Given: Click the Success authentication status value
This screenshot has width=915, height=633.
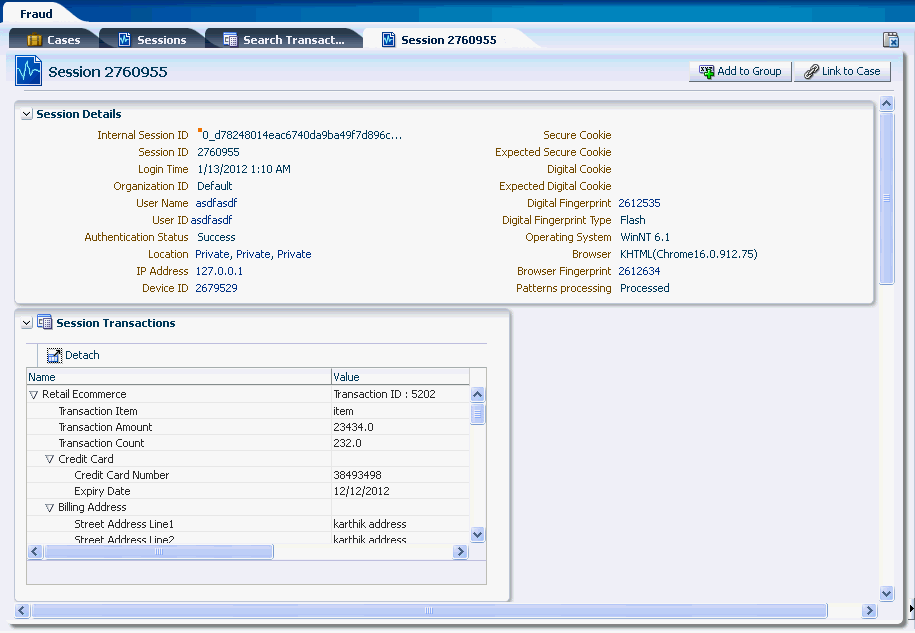Looking at the screenshot, I should (216, 237).
